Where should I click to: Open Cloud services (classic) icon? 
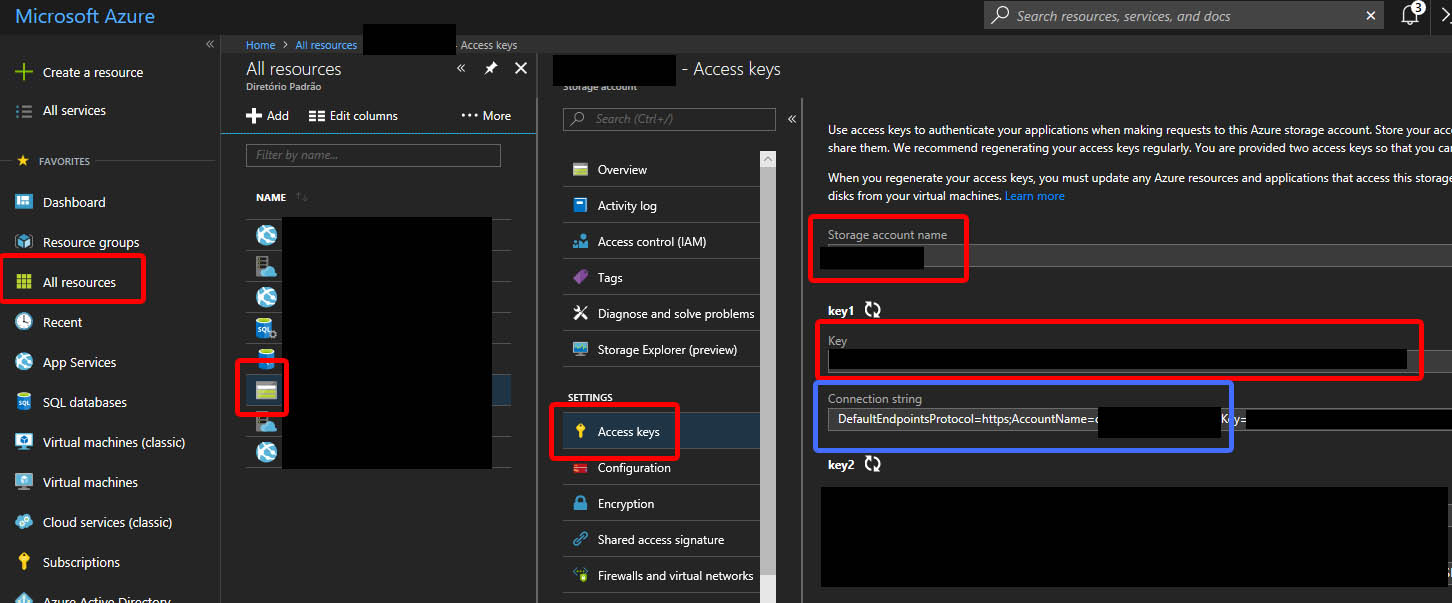coord(24,522)
